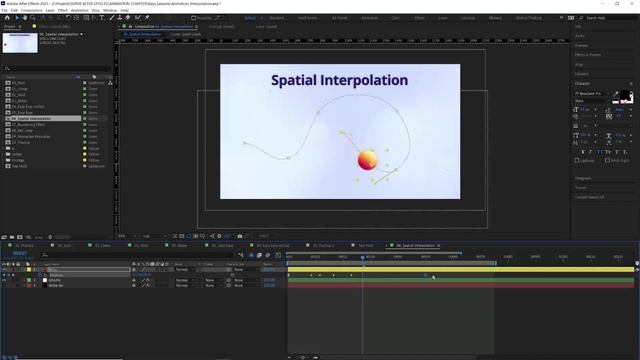Viewport: 640px width, 360px height.
Task: Take snapshot with camera icon in viewer
Action: pyautogui.click(x=240, y=236)
